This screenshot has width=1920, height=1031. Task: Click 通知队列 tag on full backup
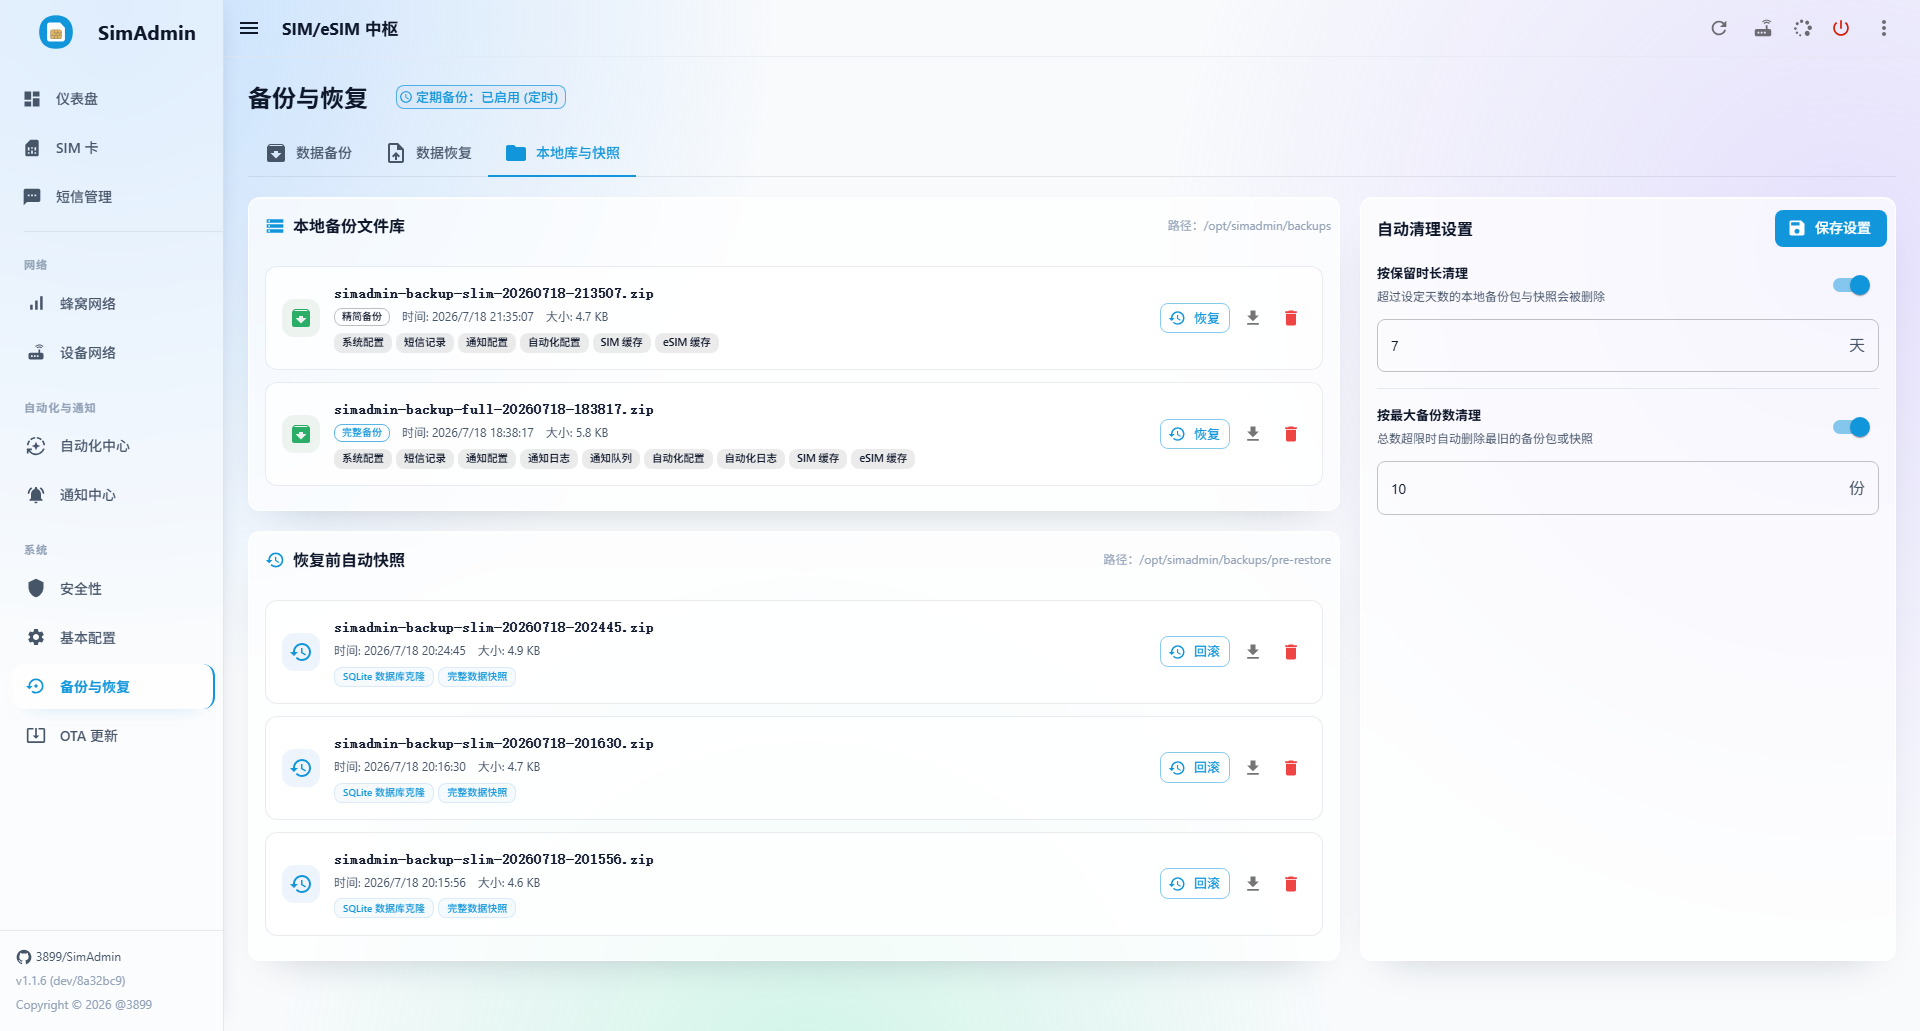point(610,459)
